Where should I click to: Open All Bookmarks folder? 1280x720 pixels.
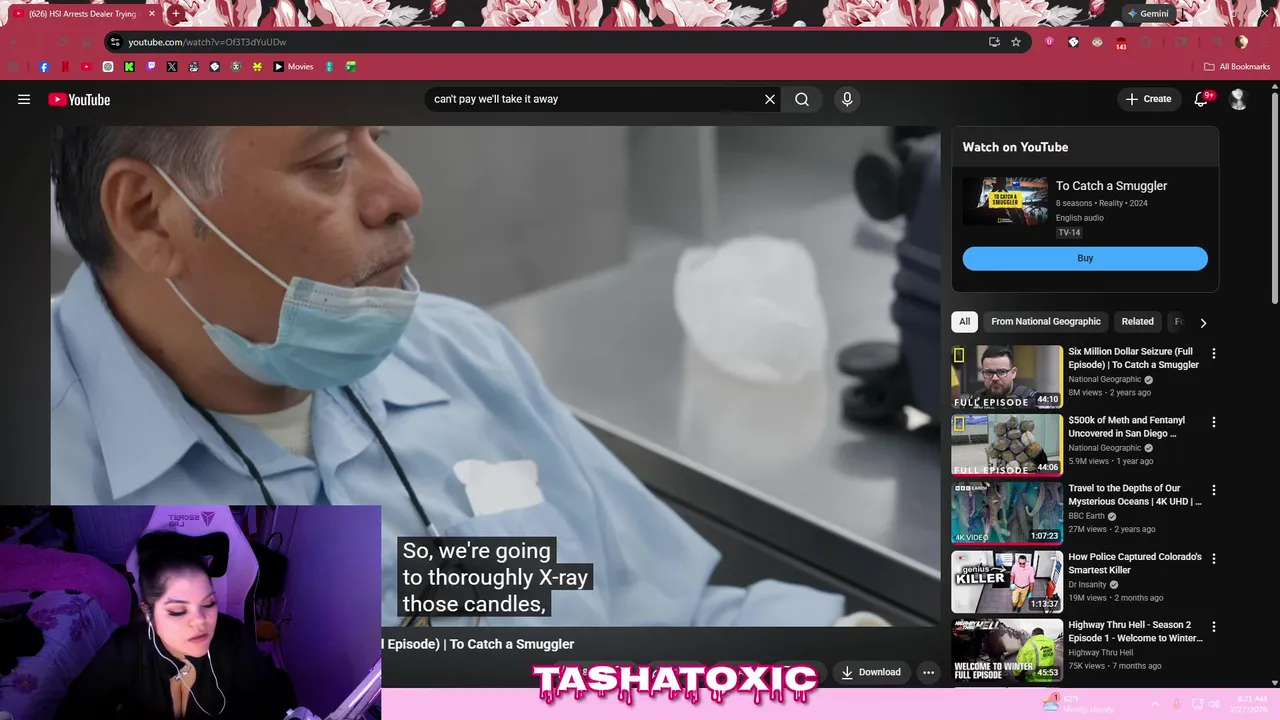pyautogui.click(x=1237, y=67)
